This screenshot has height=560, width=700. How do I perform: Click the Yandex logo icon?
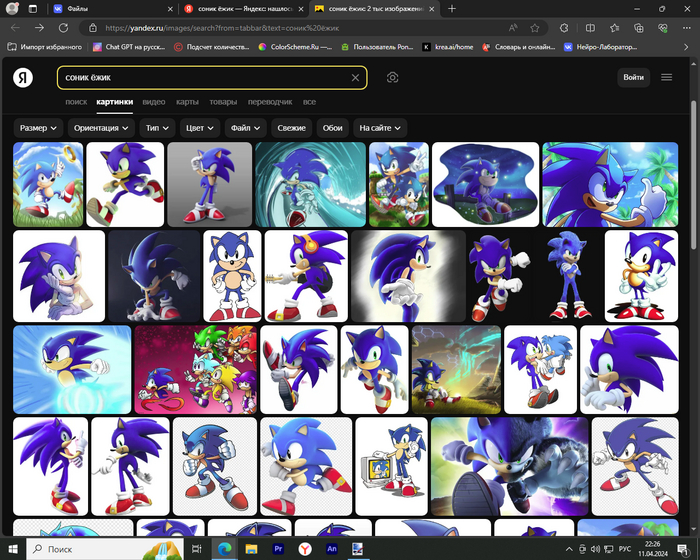22,78
